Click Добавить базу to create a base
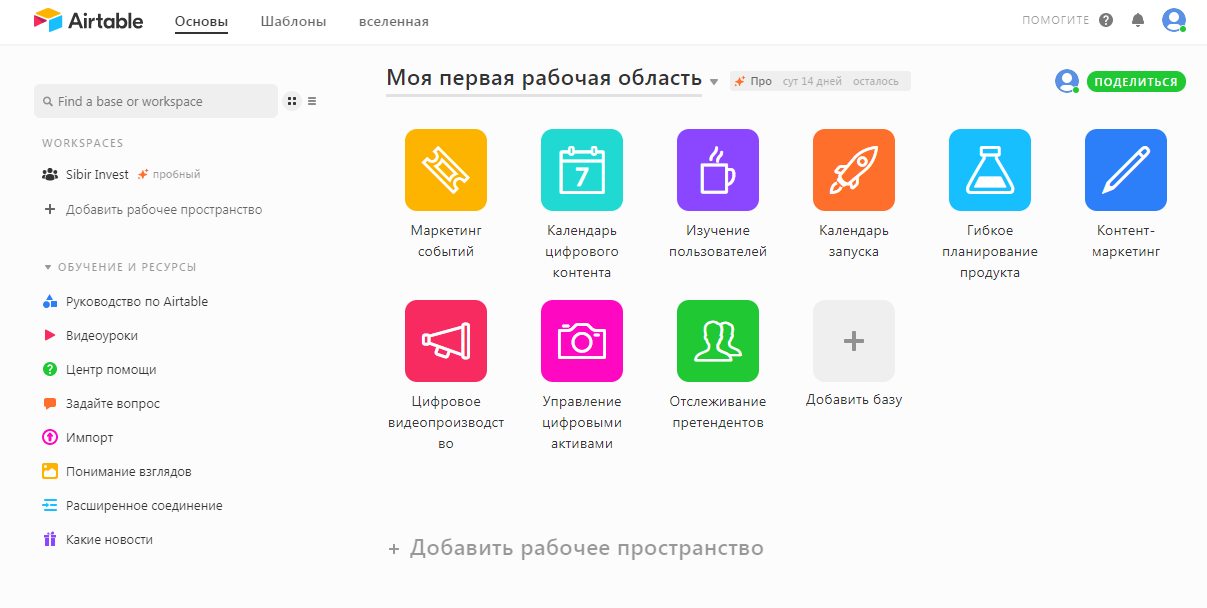Image resolution: width=1207 pixels, height=608 pixels. pyautogui.click(x=853, y=340)
